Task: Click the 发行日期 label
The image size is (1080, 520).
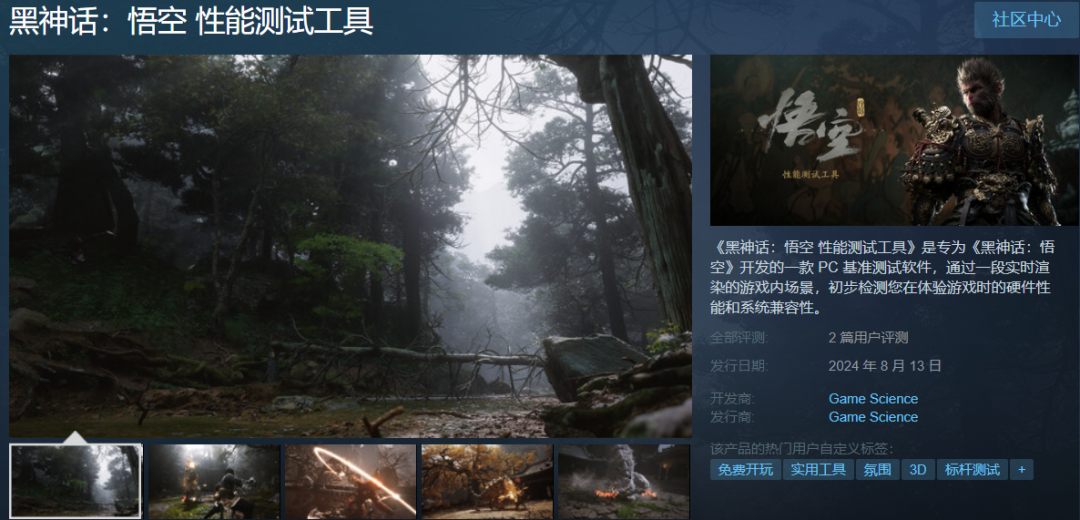Action: coord(739,366)
